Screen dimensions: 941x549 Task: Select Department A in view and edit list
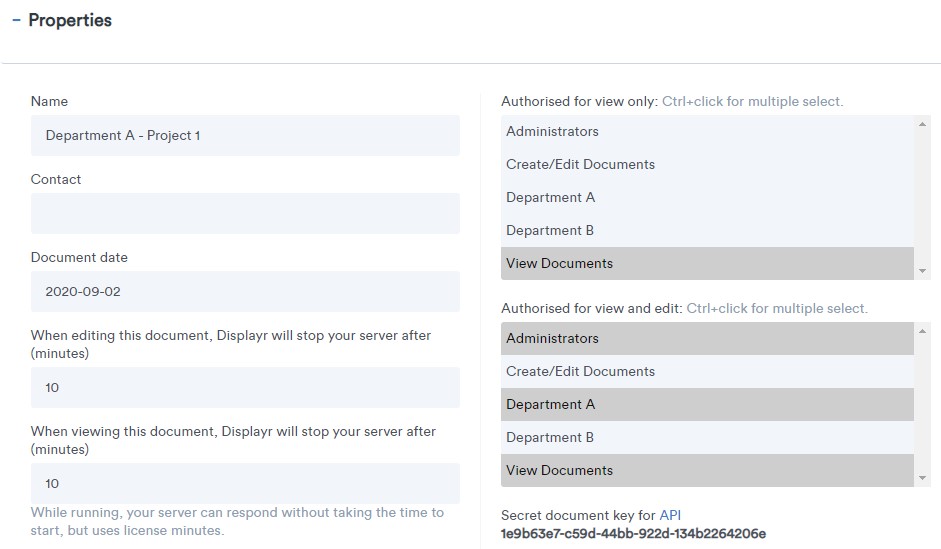coord(707,404)
